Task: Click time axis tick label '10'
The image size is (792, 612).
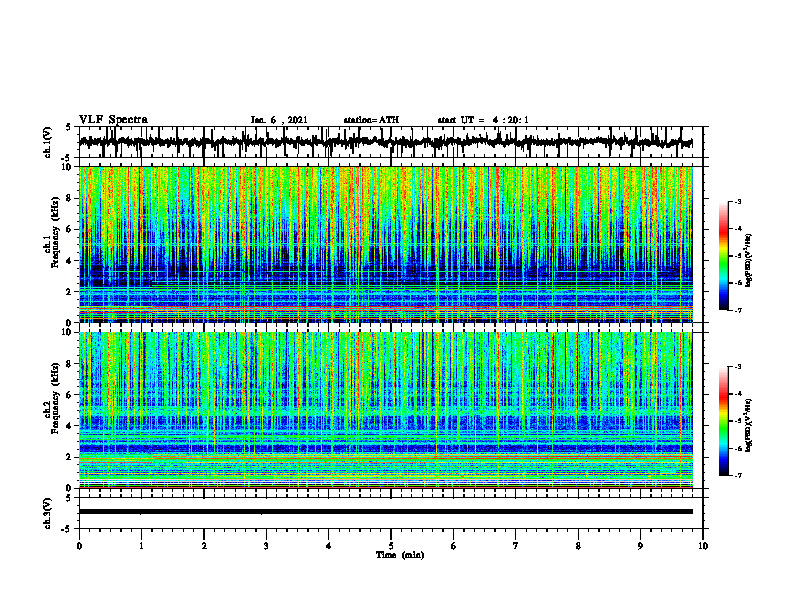Action: [x=703, y=546]
